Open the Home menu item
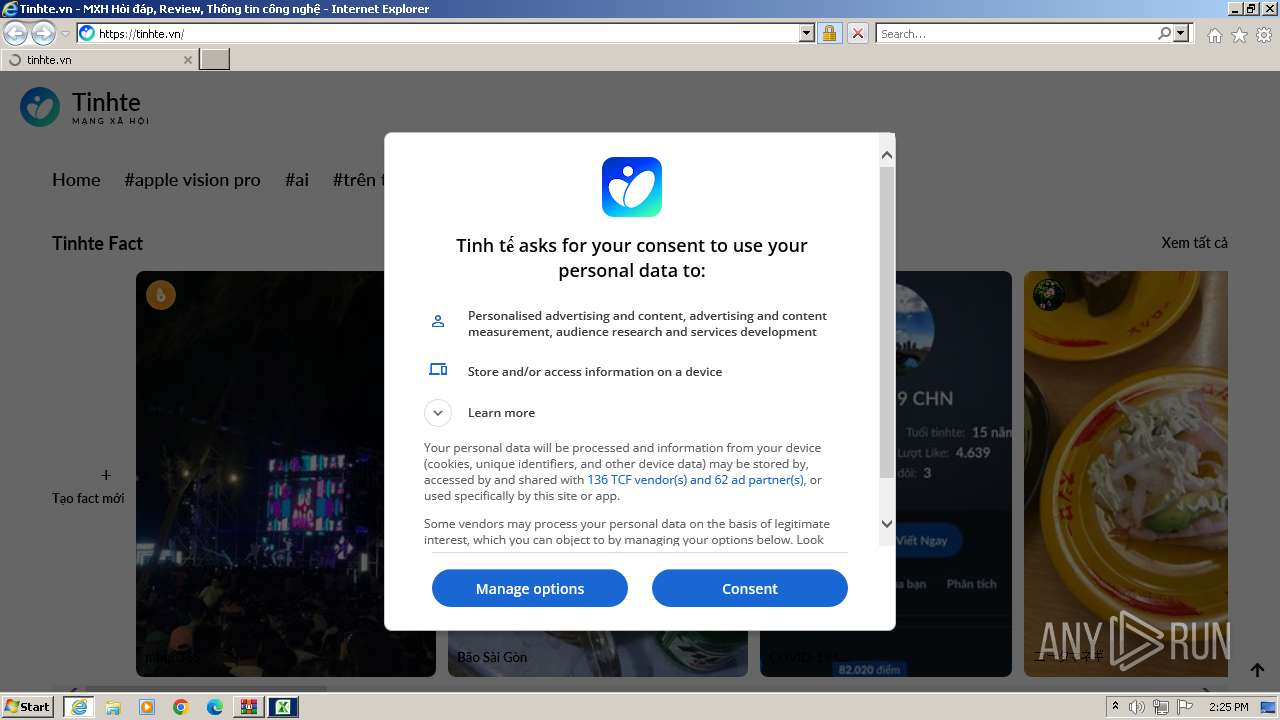The width and height of the screenshot is (1280, 720). pos(76,180)
